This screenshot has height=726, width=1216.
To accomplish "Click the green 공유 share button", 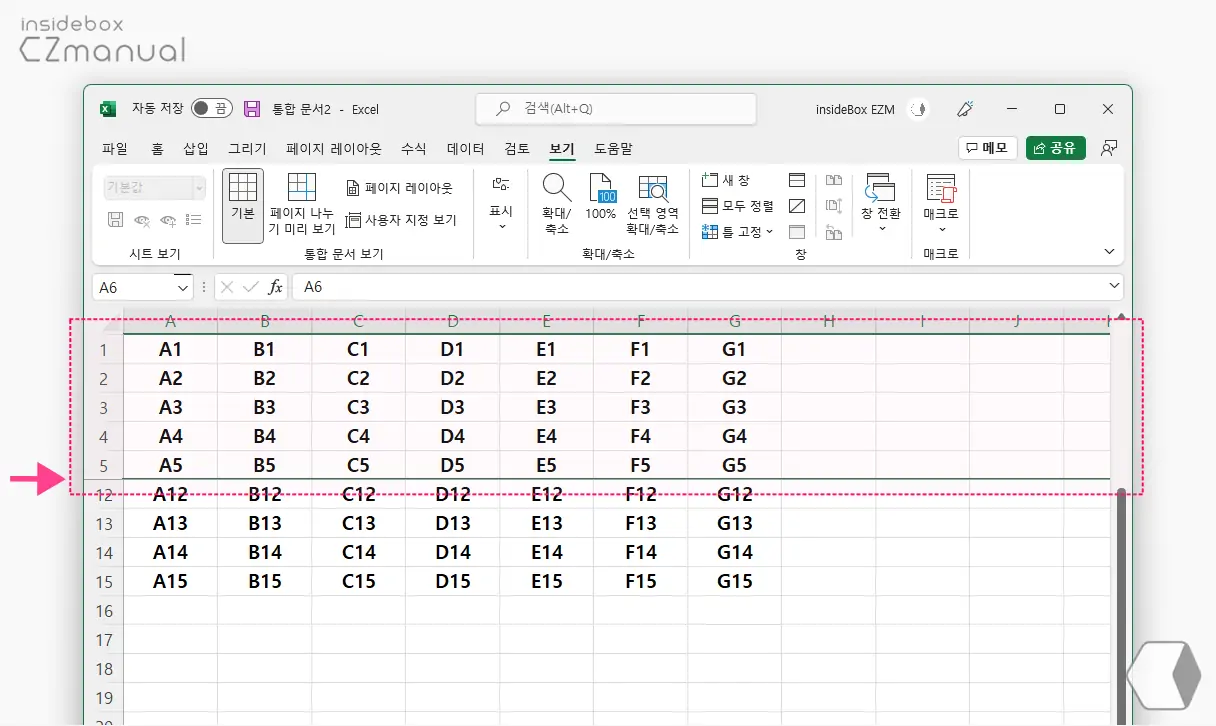I will coord(1055,148).
